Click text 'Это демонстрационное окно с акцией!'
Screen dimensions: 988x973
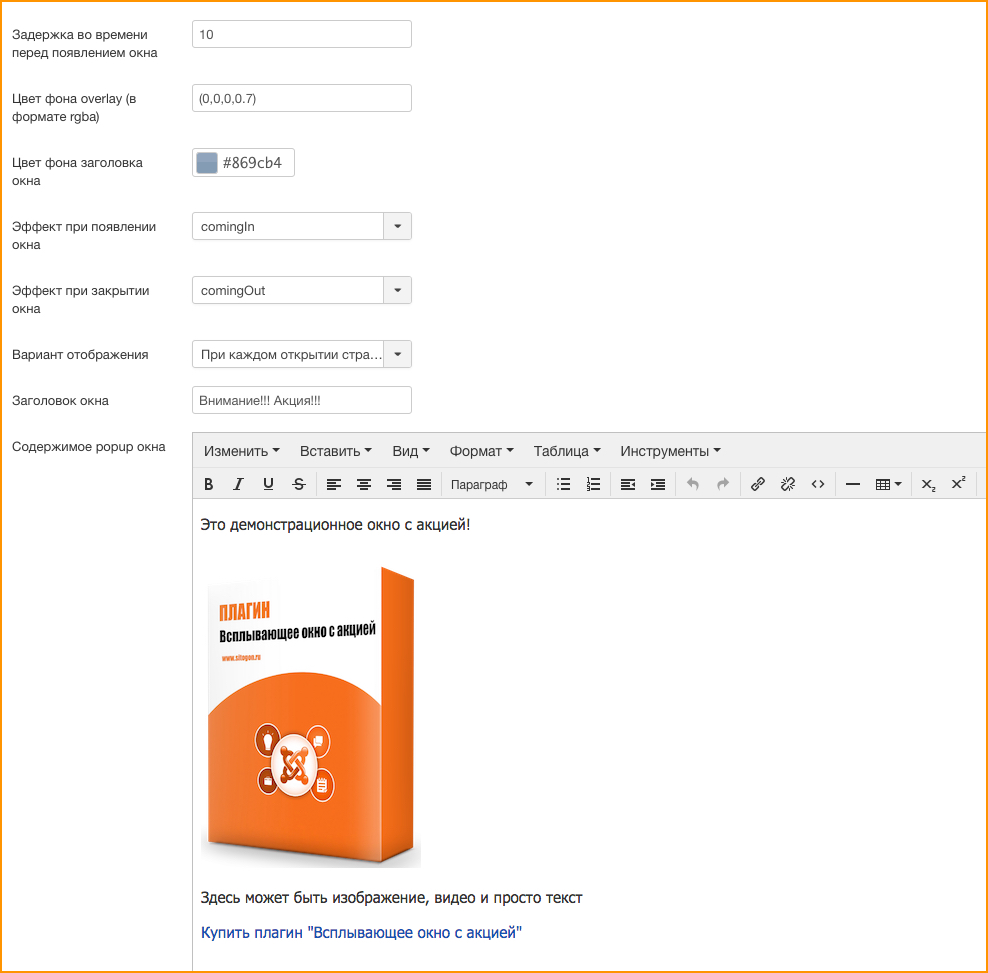point(335,524)
